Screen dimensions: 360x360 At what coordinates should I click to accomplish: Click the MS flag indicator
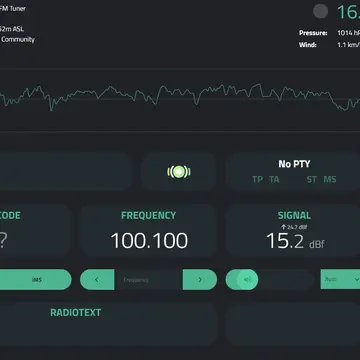[330, 180]
